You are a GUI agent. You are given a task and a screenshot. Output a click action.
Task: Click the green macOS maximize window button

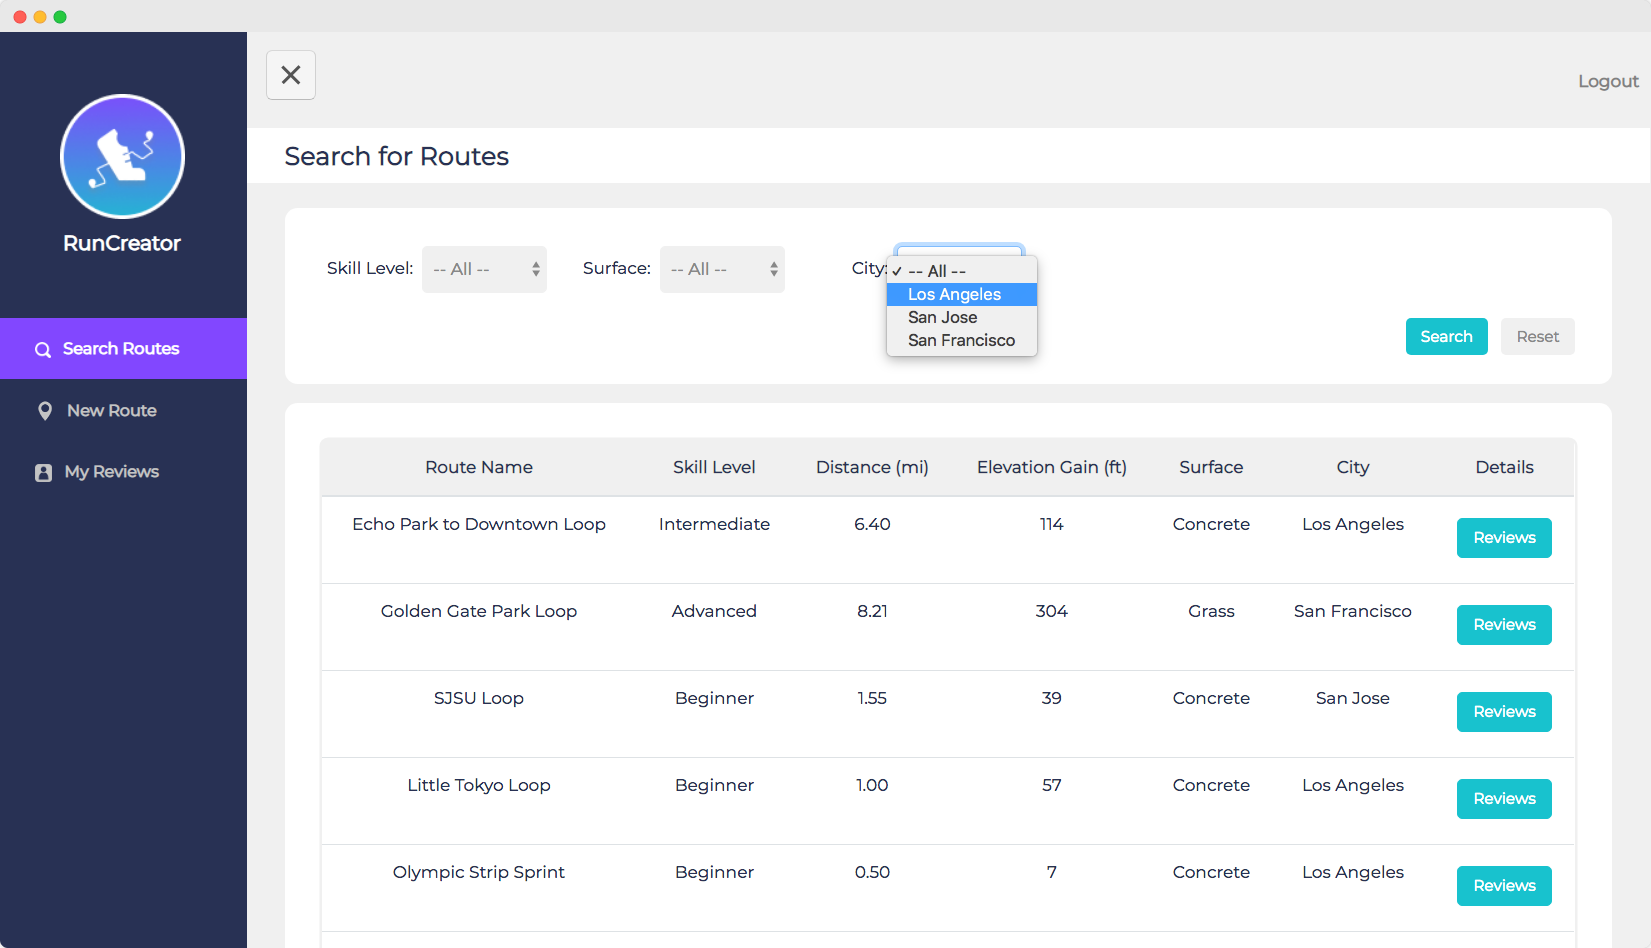[60, 17]
